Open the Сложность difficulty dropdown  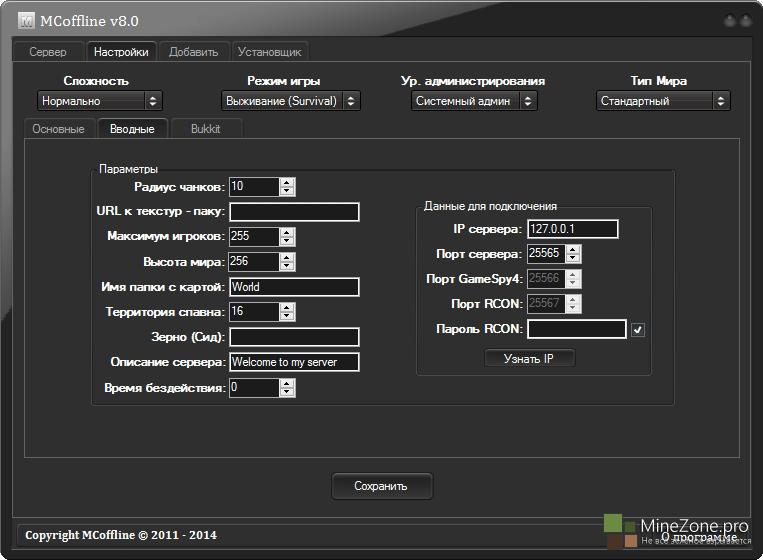click(x=100, y=101)
